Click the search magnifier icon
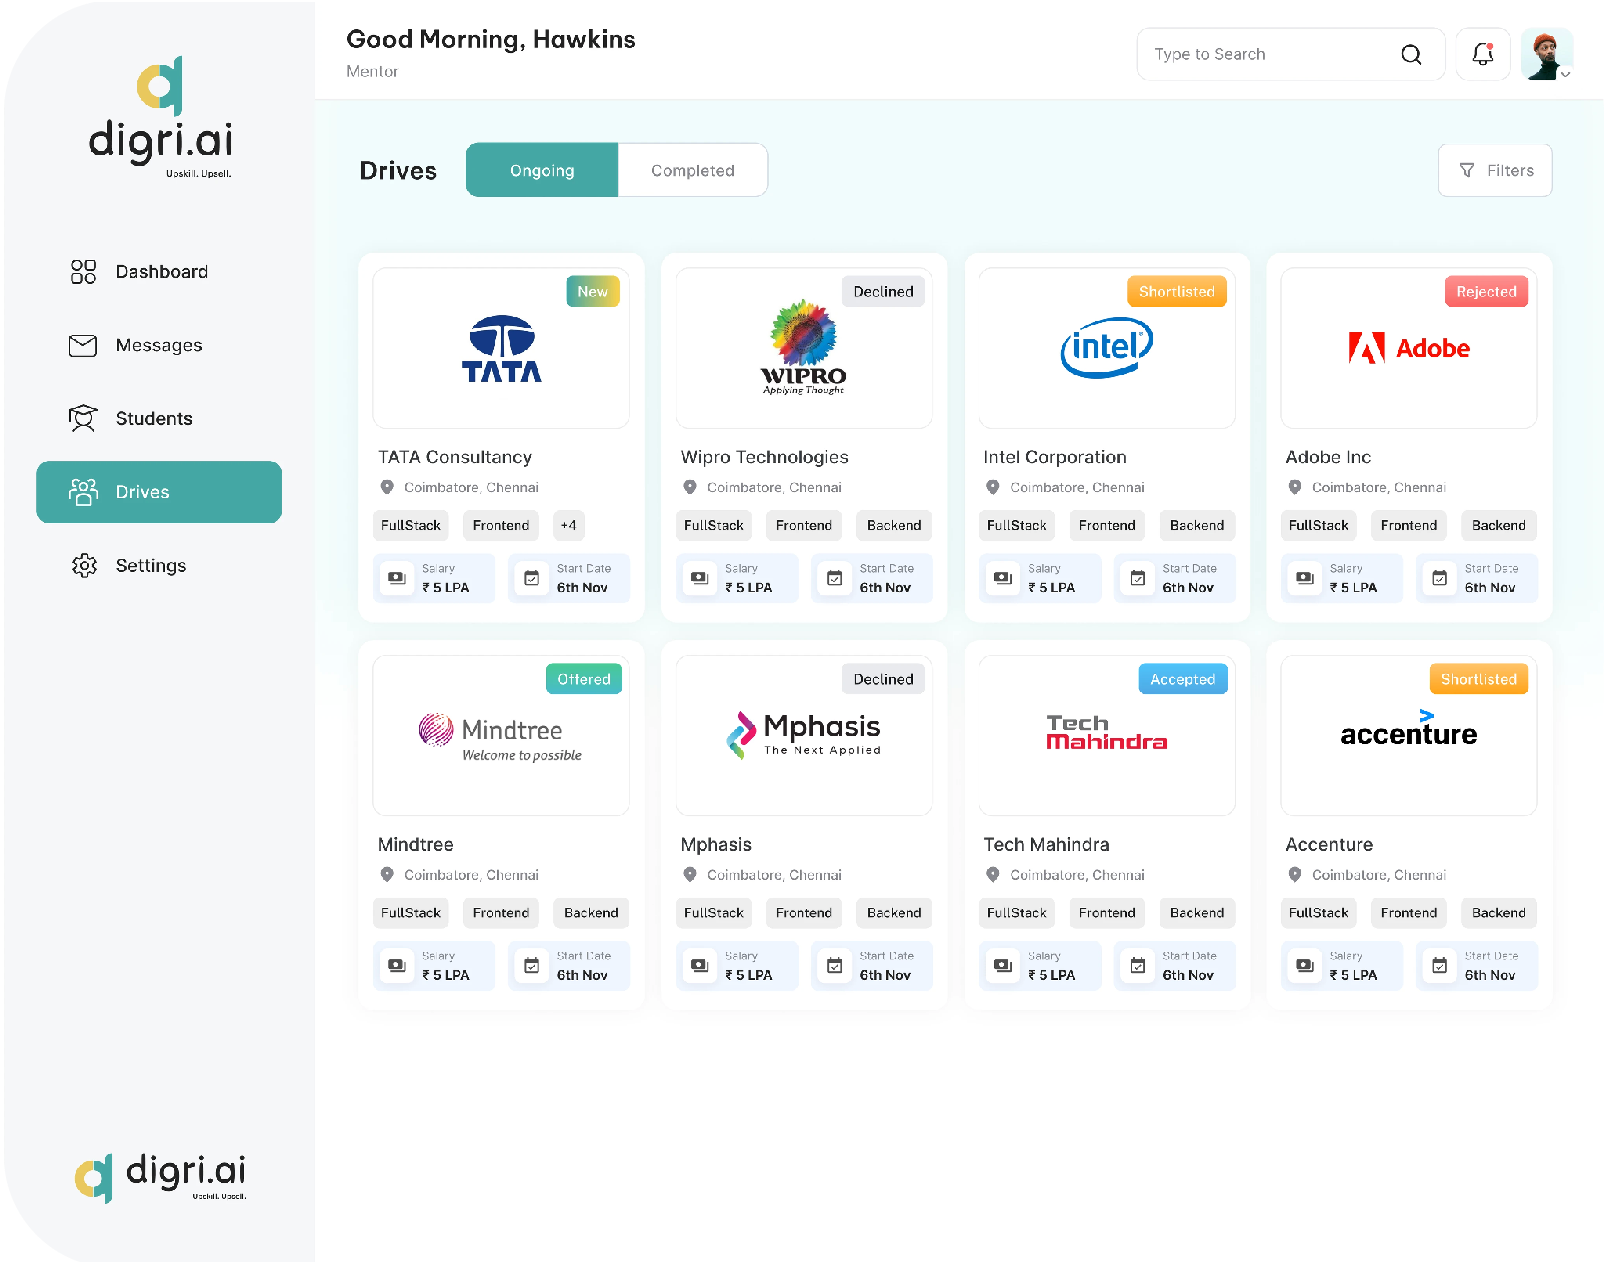Viewport: 1604px width, 1262px height. (1410, 55)
